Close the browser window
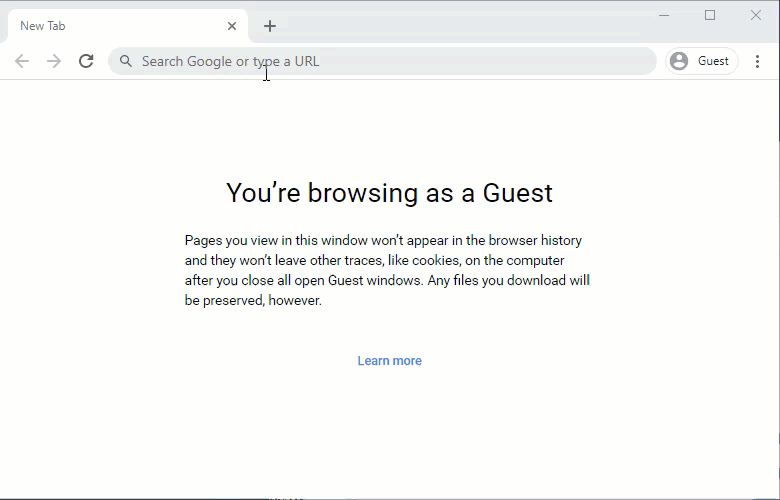 tap(756, 16)
